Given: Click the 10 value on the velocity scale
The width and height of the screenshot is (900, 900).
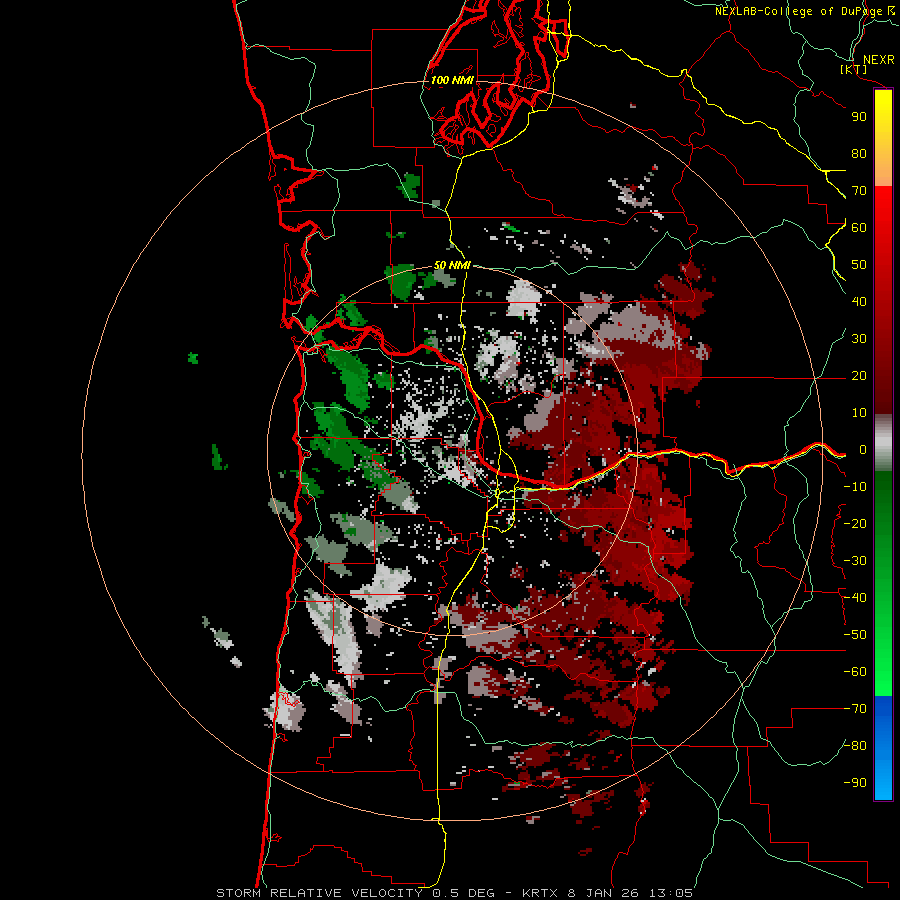Looking at the screenshot, I should (859, 413).
